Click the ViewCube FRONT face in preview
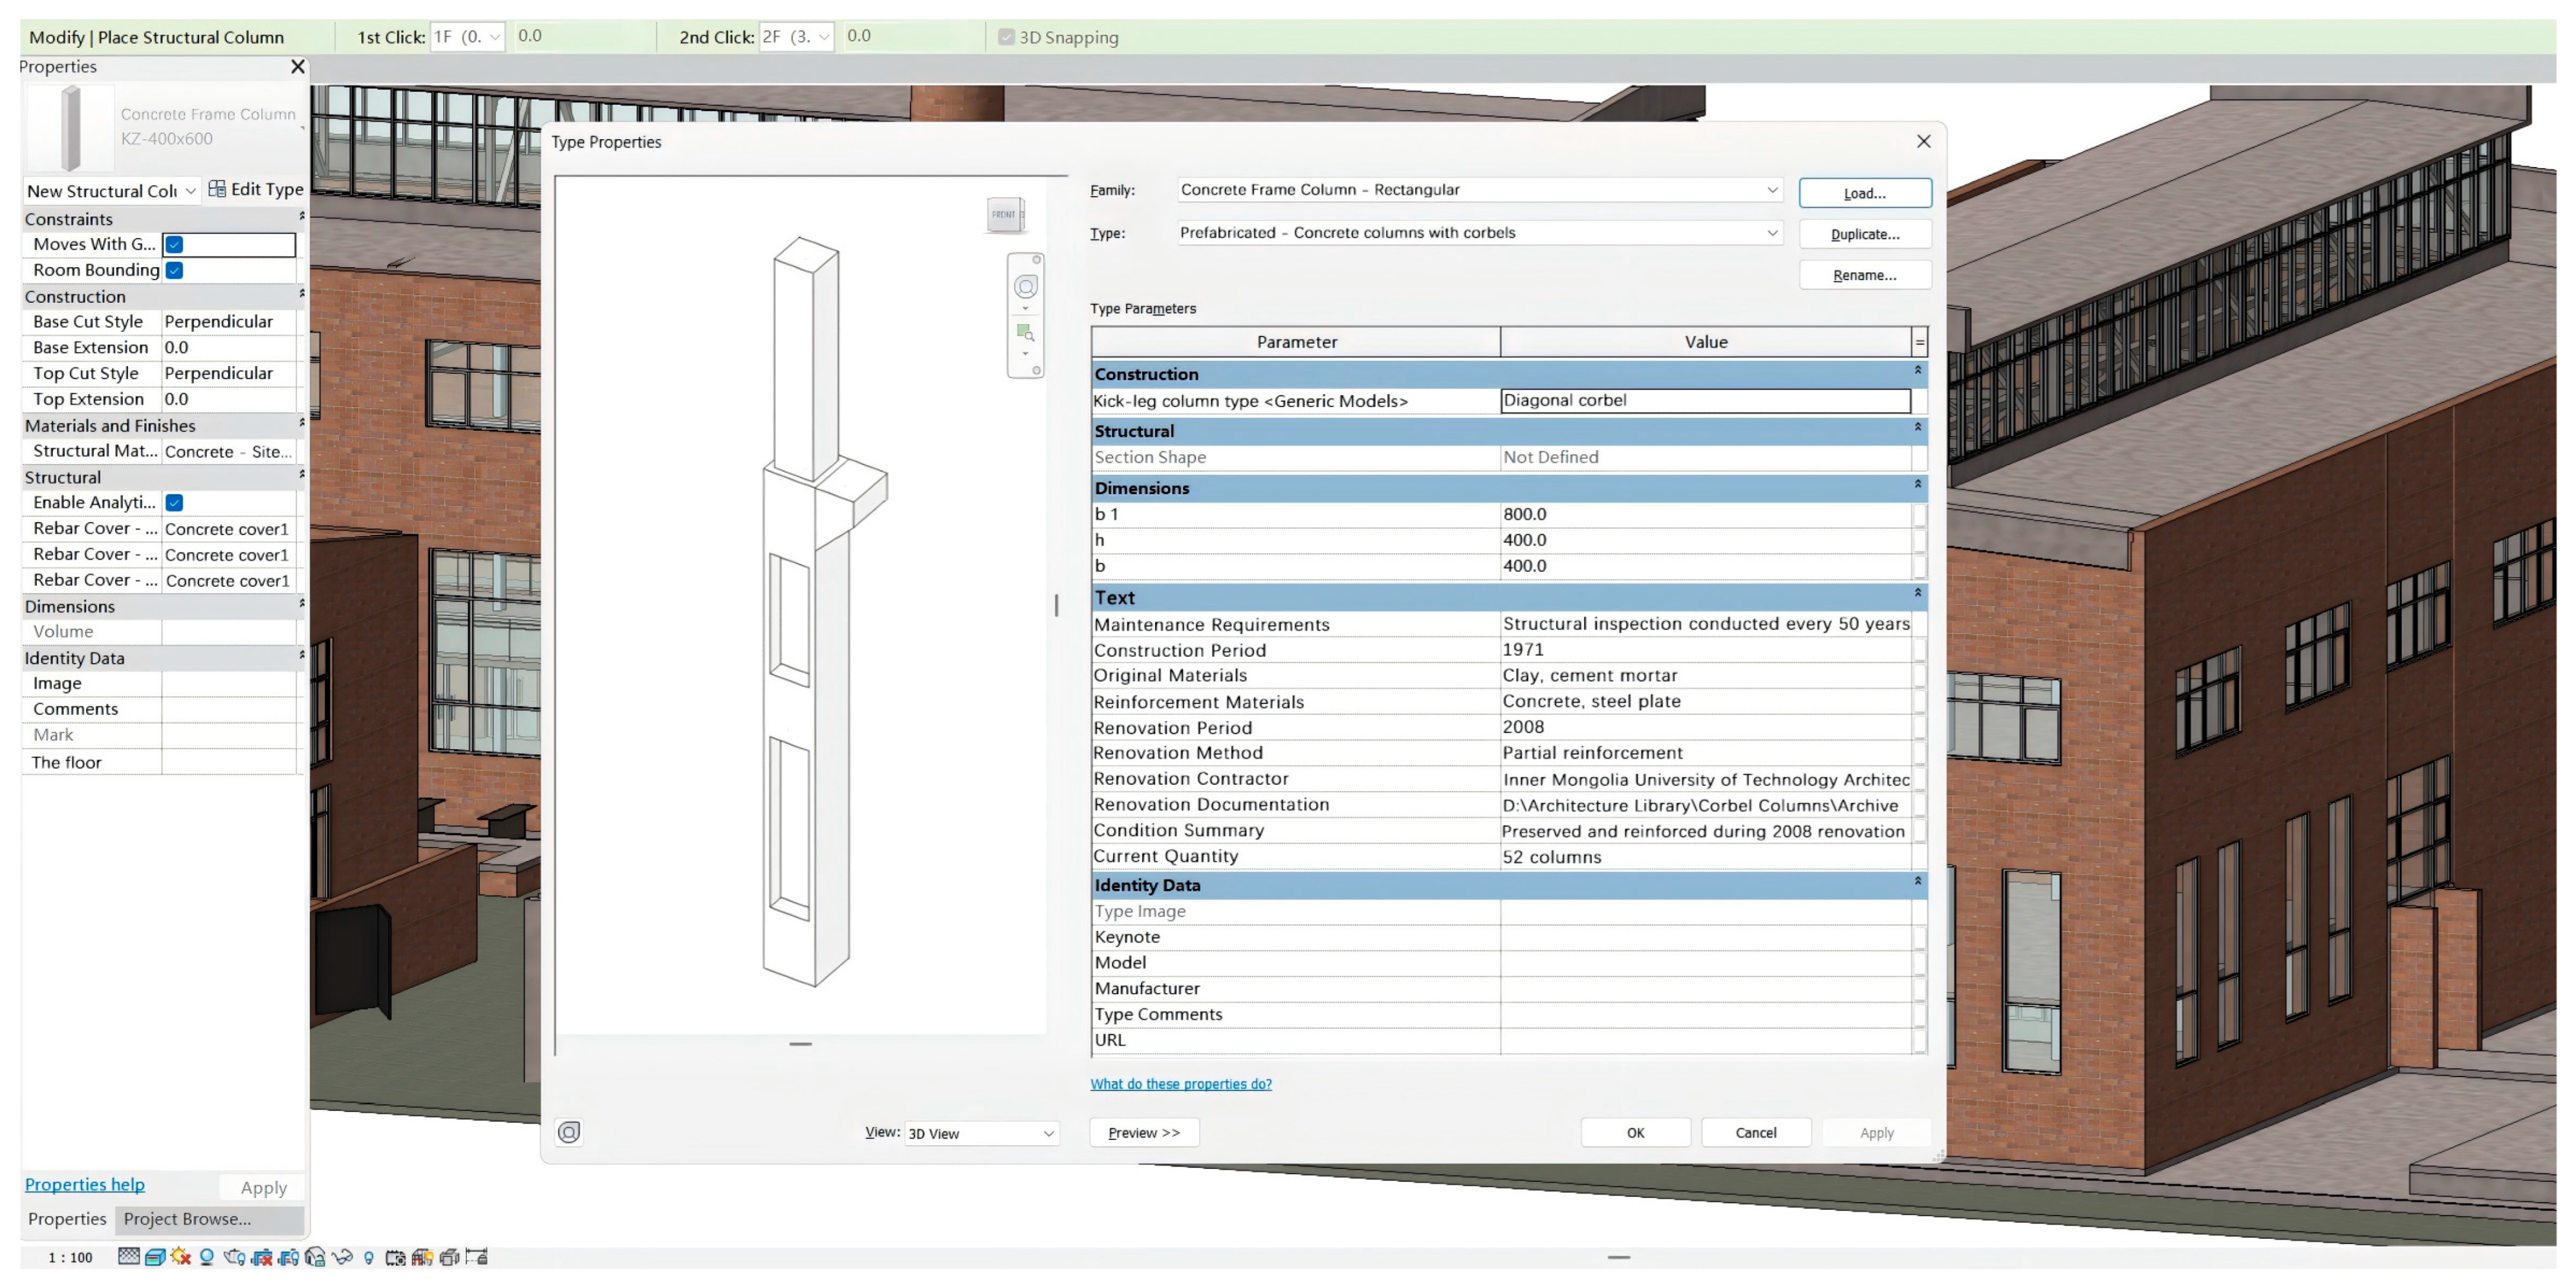 click(1004, 214)
